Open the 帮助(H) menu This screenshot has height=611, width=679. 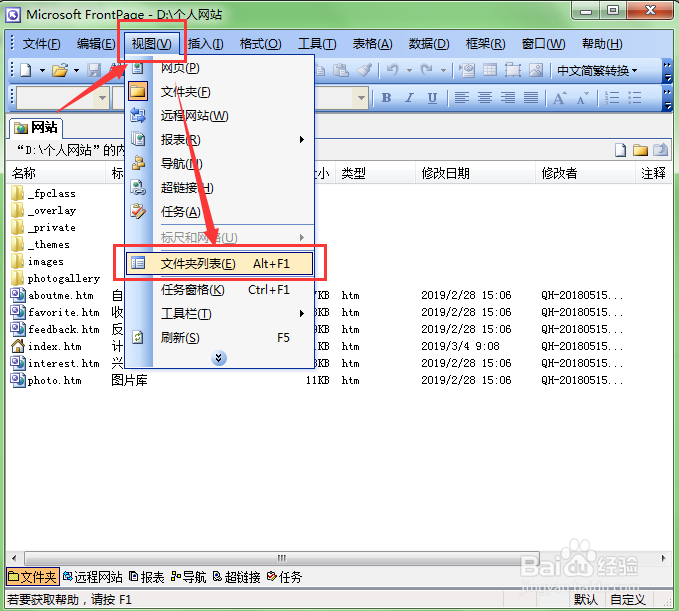[602, 44]
